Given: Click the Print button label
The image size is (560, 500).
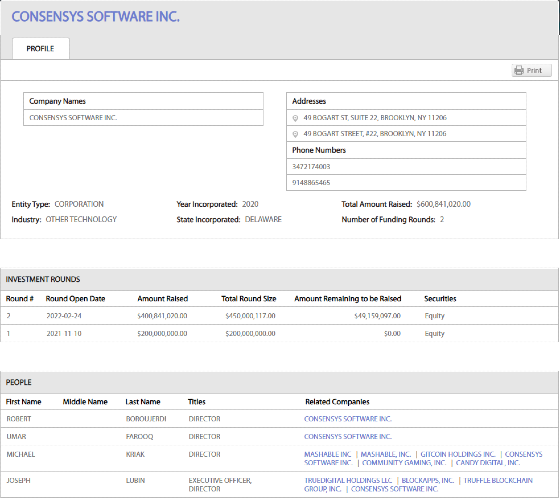Looking at the screenshot, I should point(534,71).
